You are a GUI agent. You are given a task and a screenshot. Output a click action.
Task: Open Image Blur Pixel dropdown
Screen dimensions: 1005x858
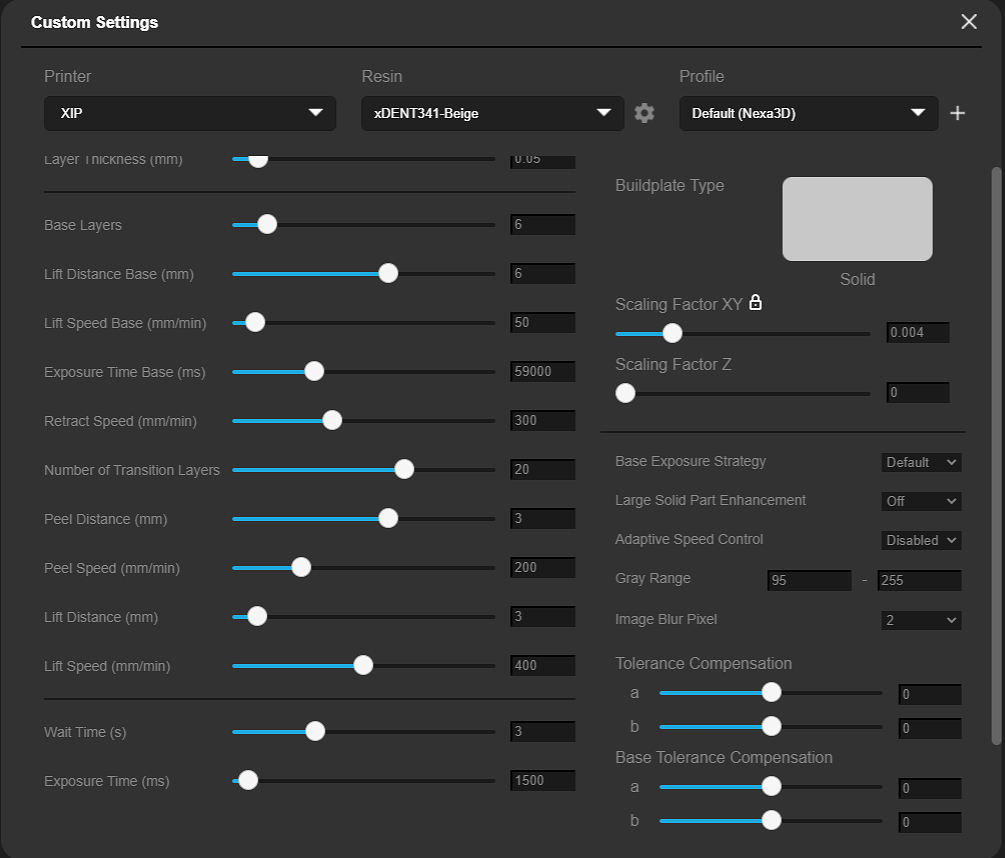pyautogui.click(x=921, y=620)
